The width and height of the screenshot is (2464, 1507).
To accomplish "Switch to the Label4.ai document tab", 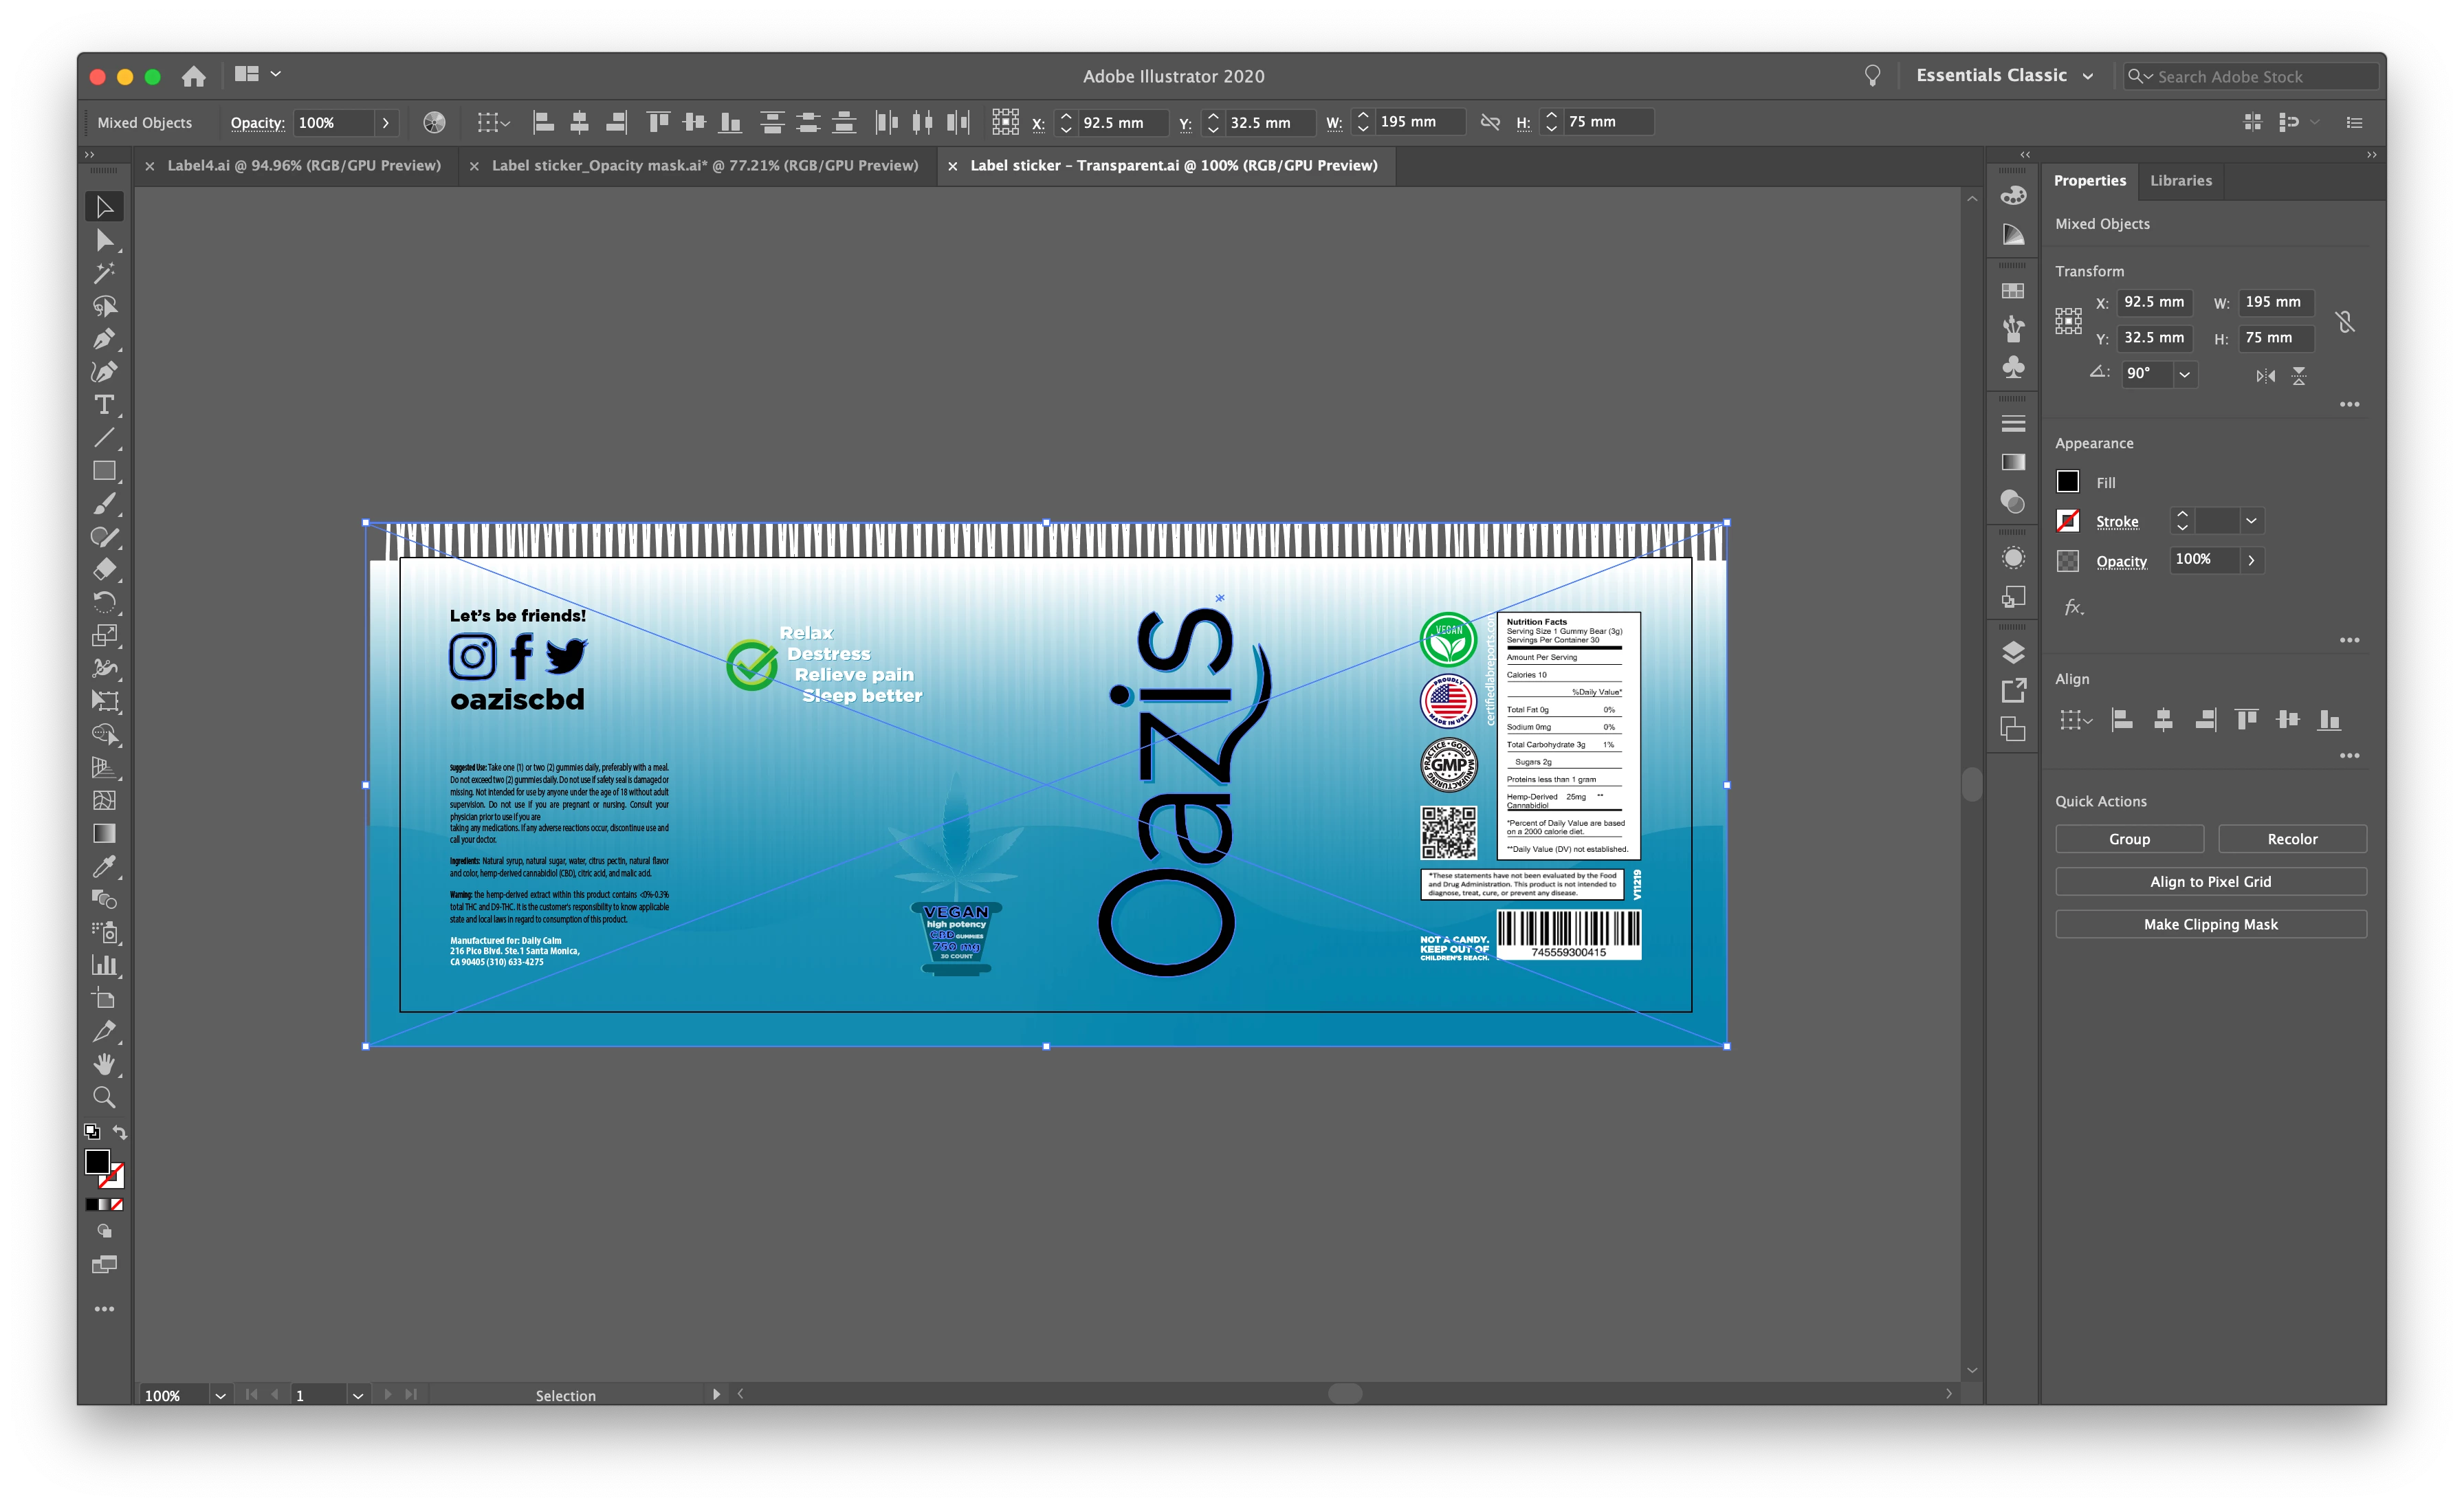I will 303,166.
